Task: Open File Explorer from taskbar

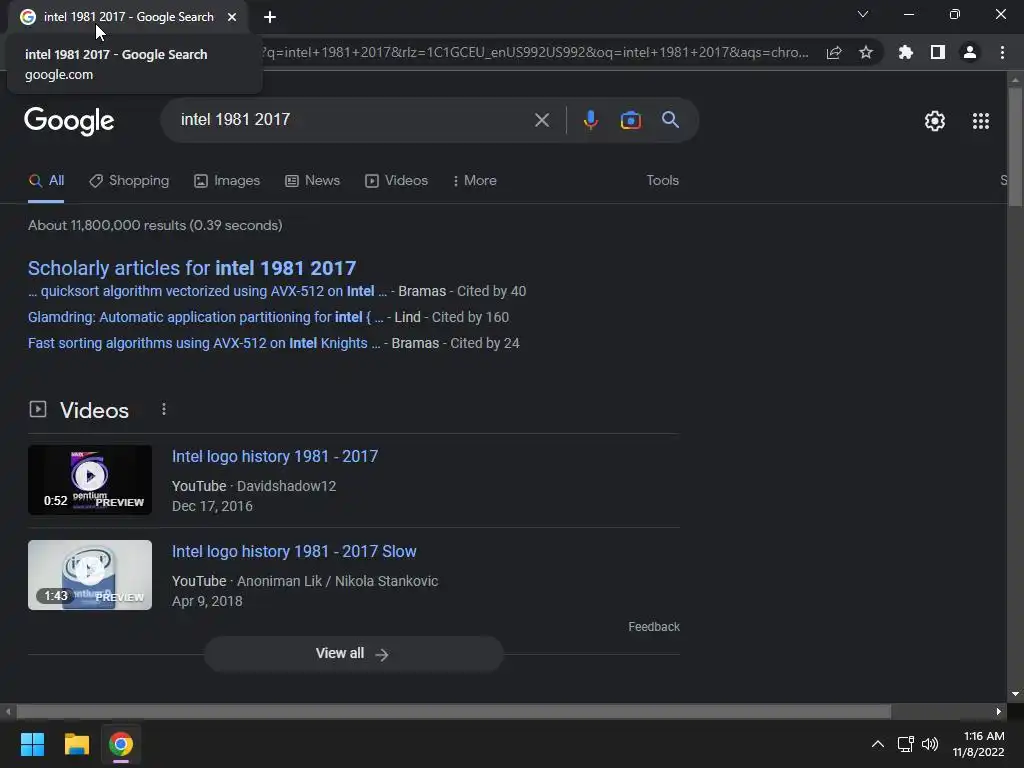Action: [76, 744]
